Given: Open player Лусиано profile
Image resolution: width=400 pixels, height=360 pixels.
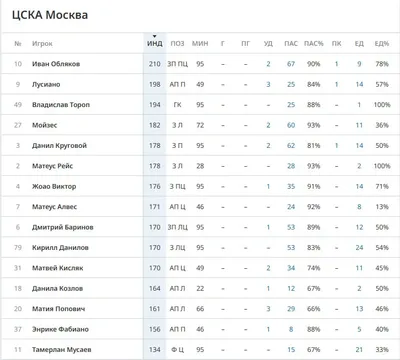Looking at the screenshot, I should click(x=46, y=84).
